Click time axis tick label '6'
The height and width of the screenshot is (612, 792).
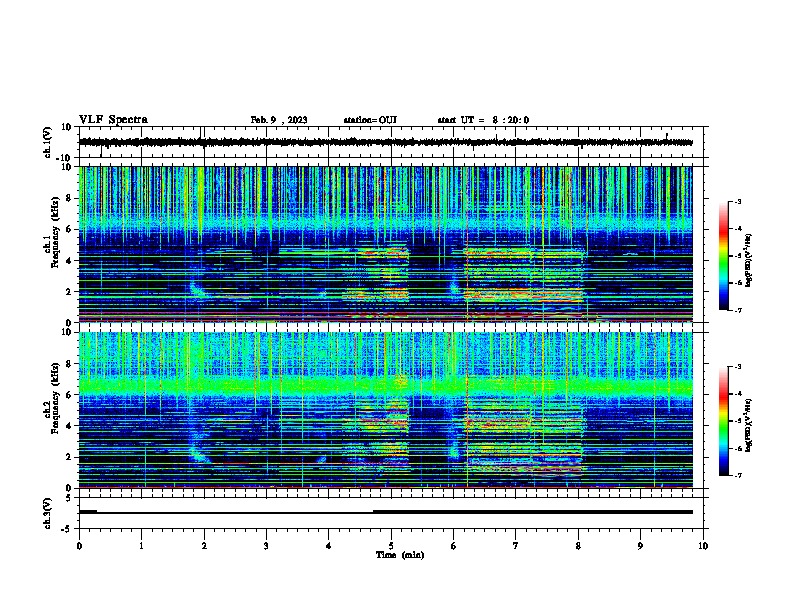pos(454,546)
